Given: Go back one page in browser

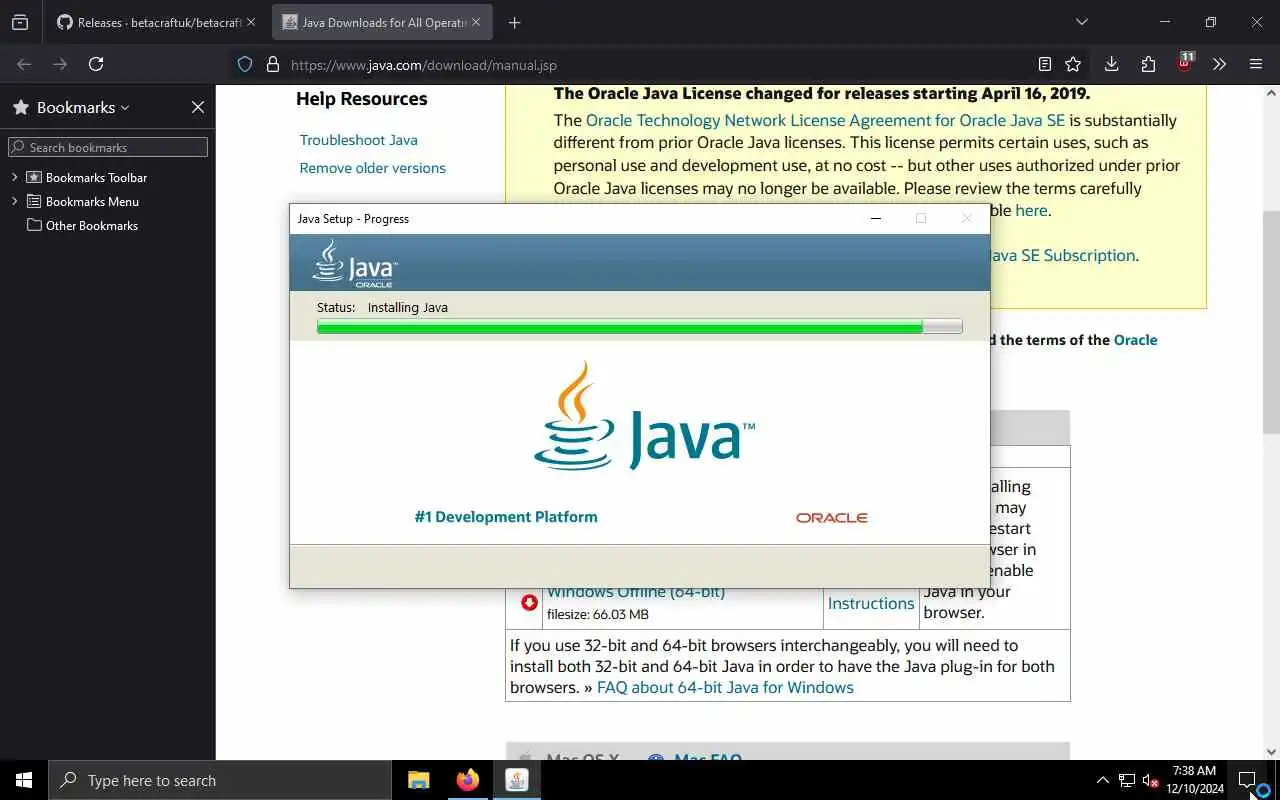Looking at the screenshot, I should (24, 64).
